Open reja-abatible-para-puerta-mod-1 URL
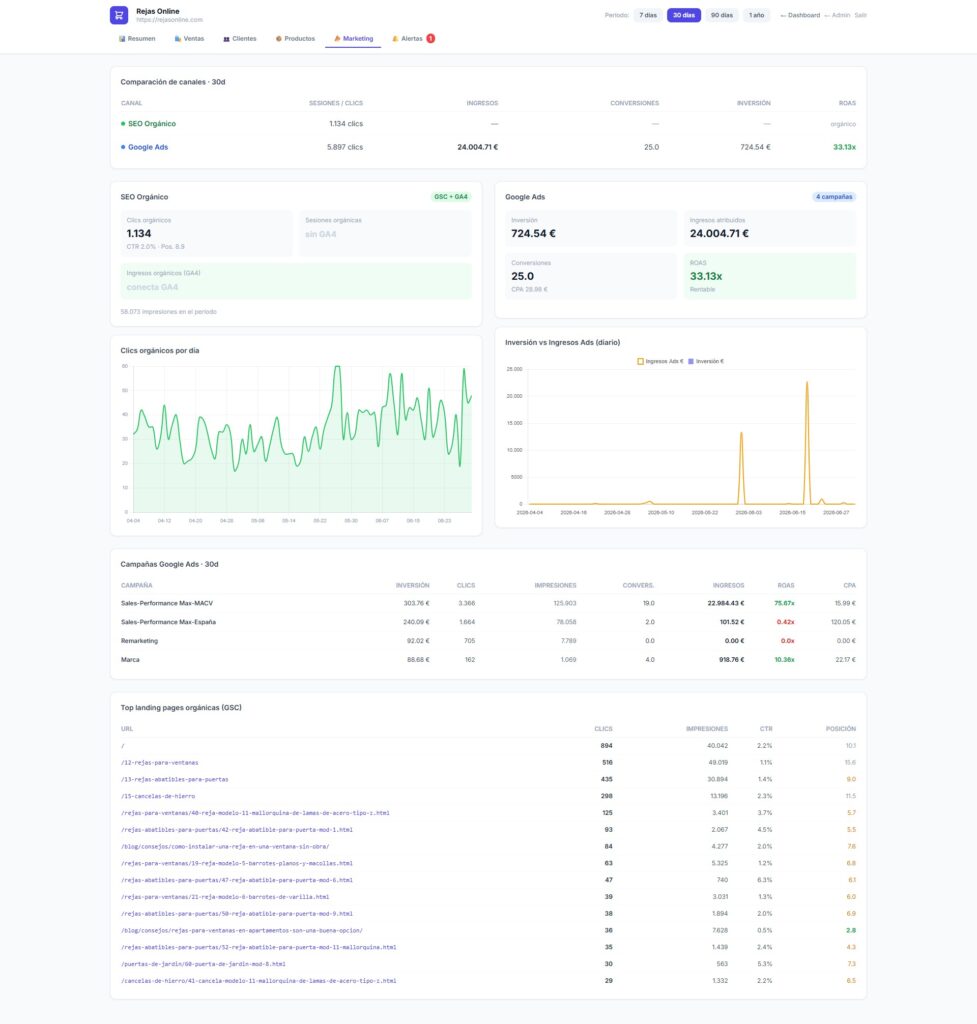This screenshot has width=977, height=1024. pos(236,830)
